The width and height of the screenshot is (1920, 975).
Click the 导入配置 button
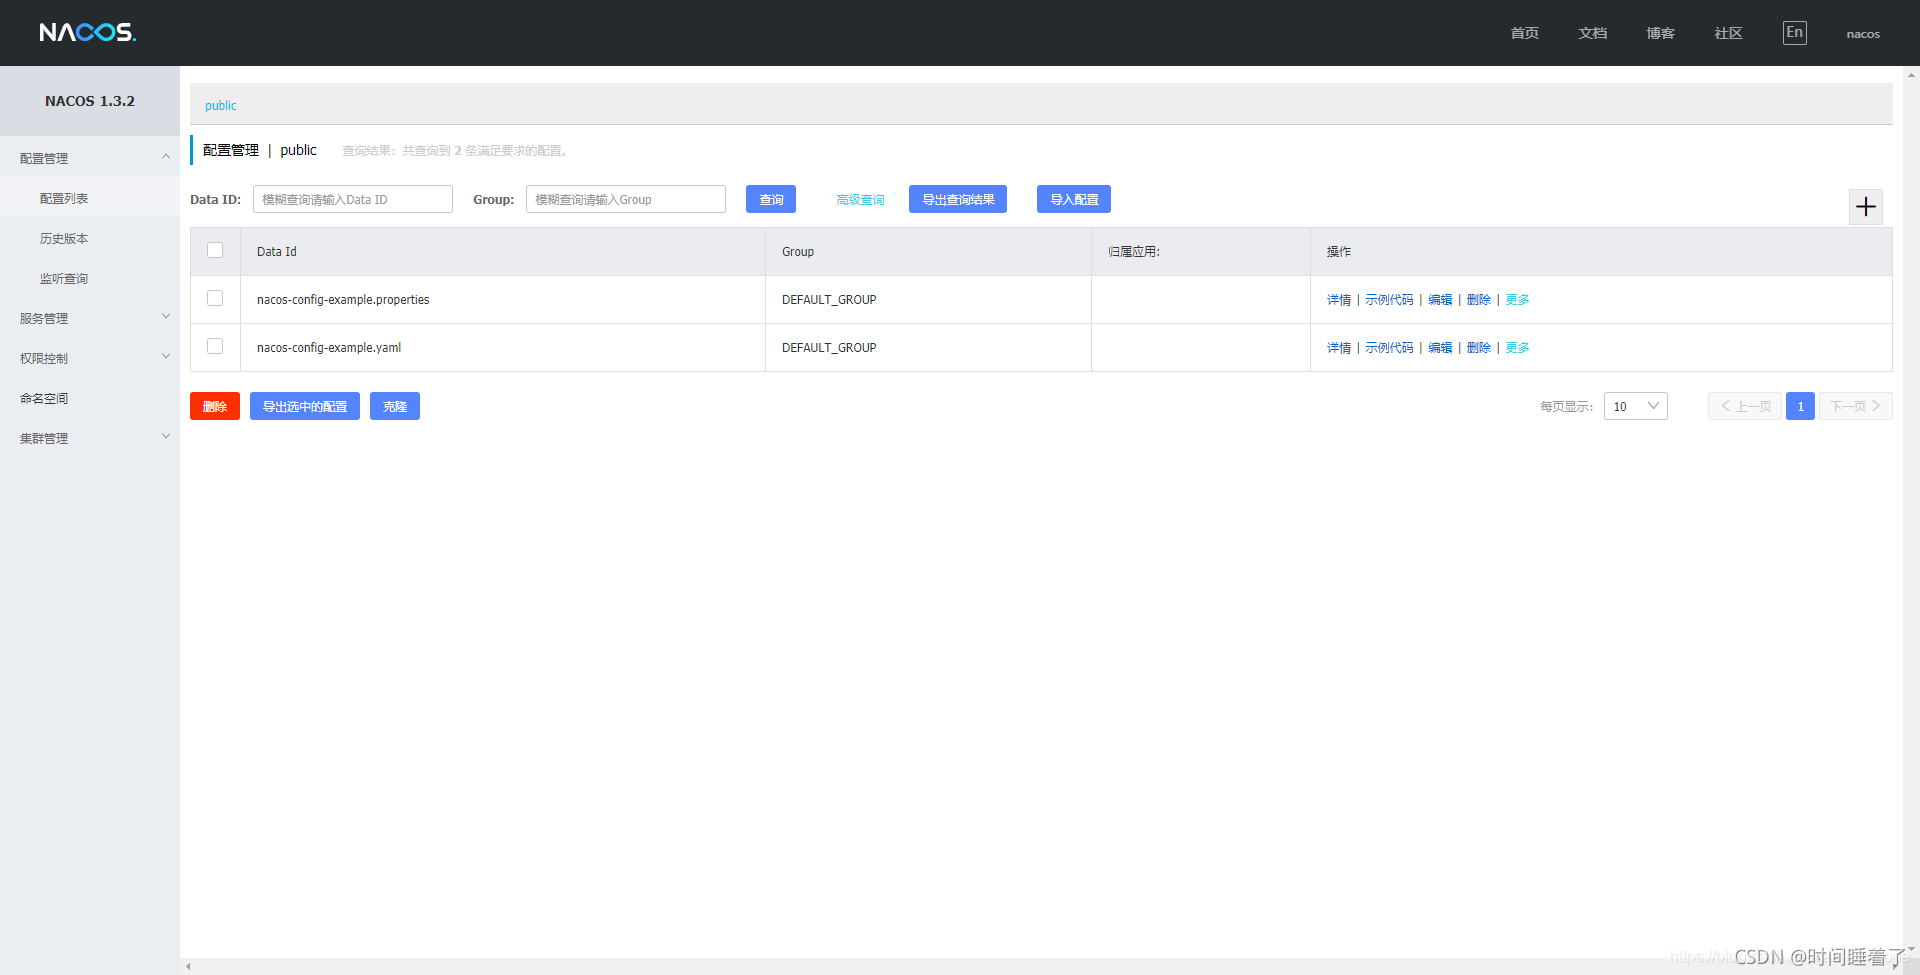(x=1074, y=199)
